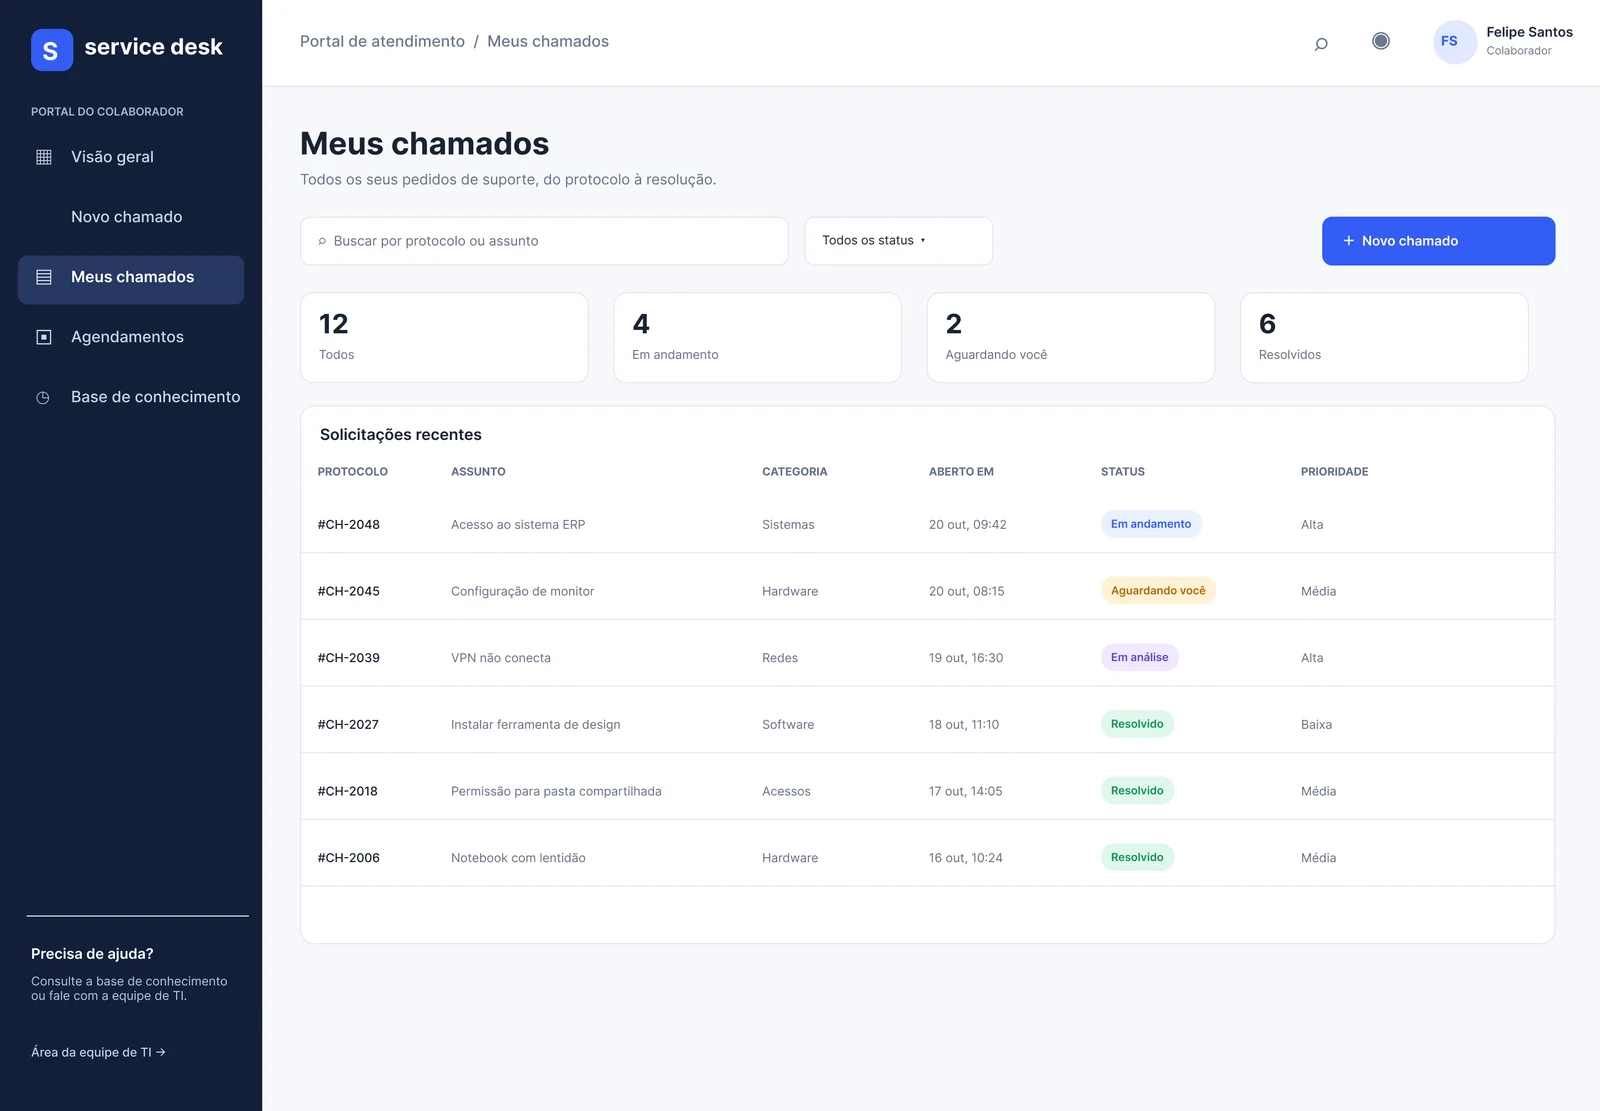Click the STATUS column header
The height and width of the screenshot is (1111, 1600).
[x=1123, y=472]
